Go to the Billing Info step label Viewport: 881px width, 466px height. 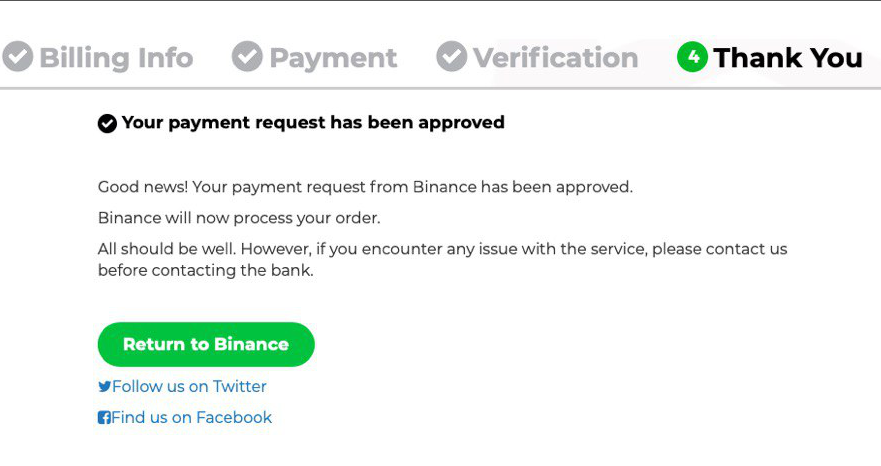[116, 58]
